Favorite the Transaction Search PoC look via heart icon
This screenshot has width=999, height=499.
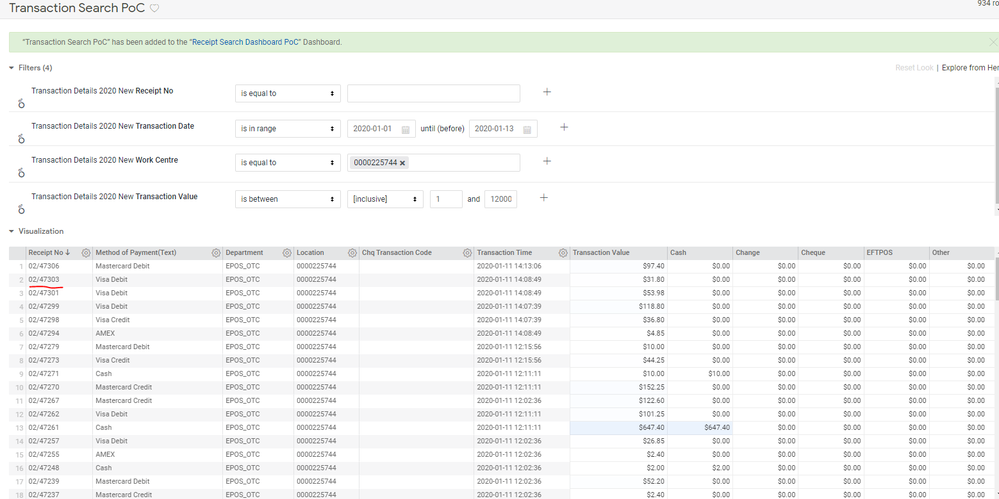(x=155, y=8)
